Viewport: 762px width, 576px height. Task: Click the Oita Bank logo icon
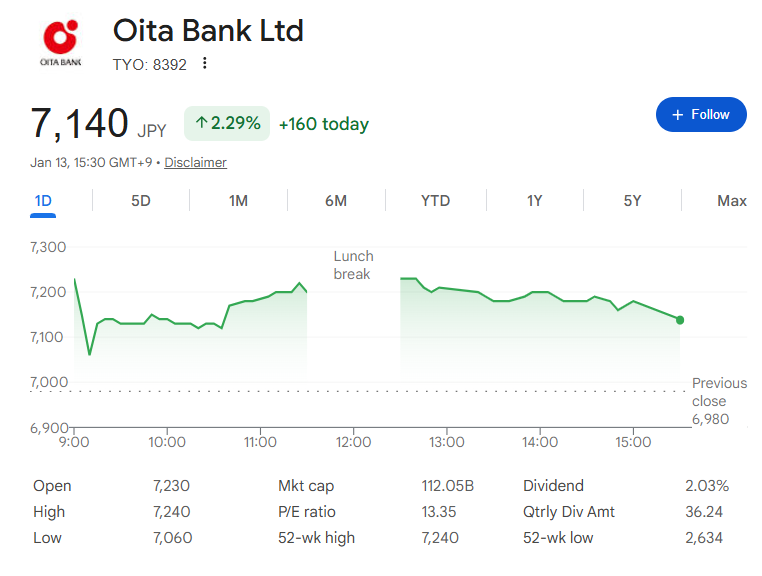[60, 43]
